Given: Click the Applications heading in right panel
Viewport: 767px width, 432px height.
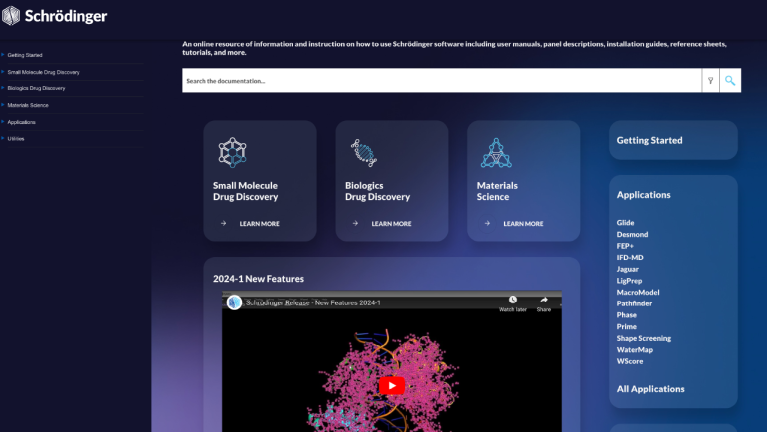Looking at the screenshot, I should (643, 195).
